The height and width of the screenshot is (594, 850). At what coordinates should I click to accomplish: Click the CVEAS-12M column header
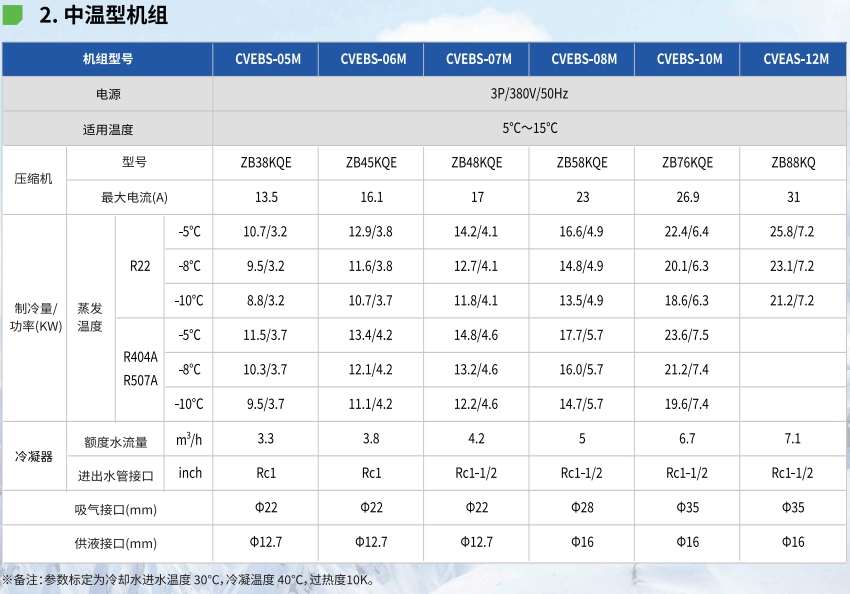[796, 59]
